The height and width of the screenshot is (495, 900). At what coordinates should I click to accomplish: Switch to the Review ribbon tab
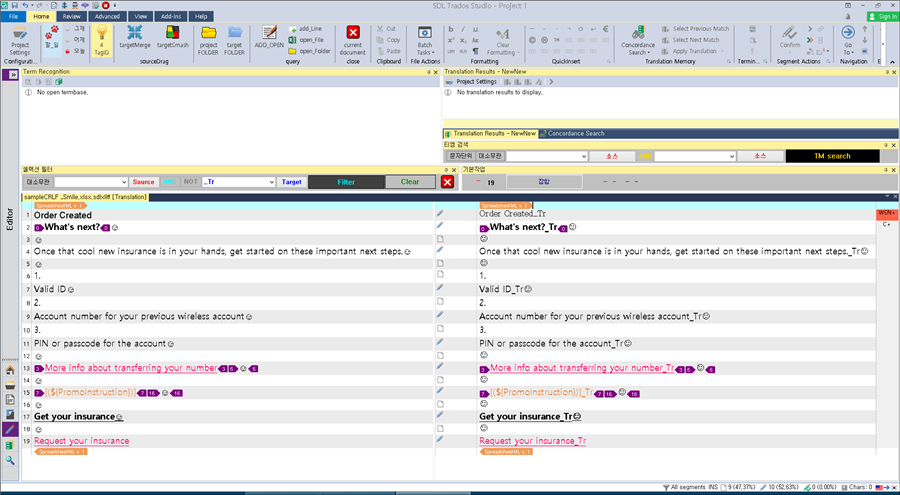[x=72, y=17]
